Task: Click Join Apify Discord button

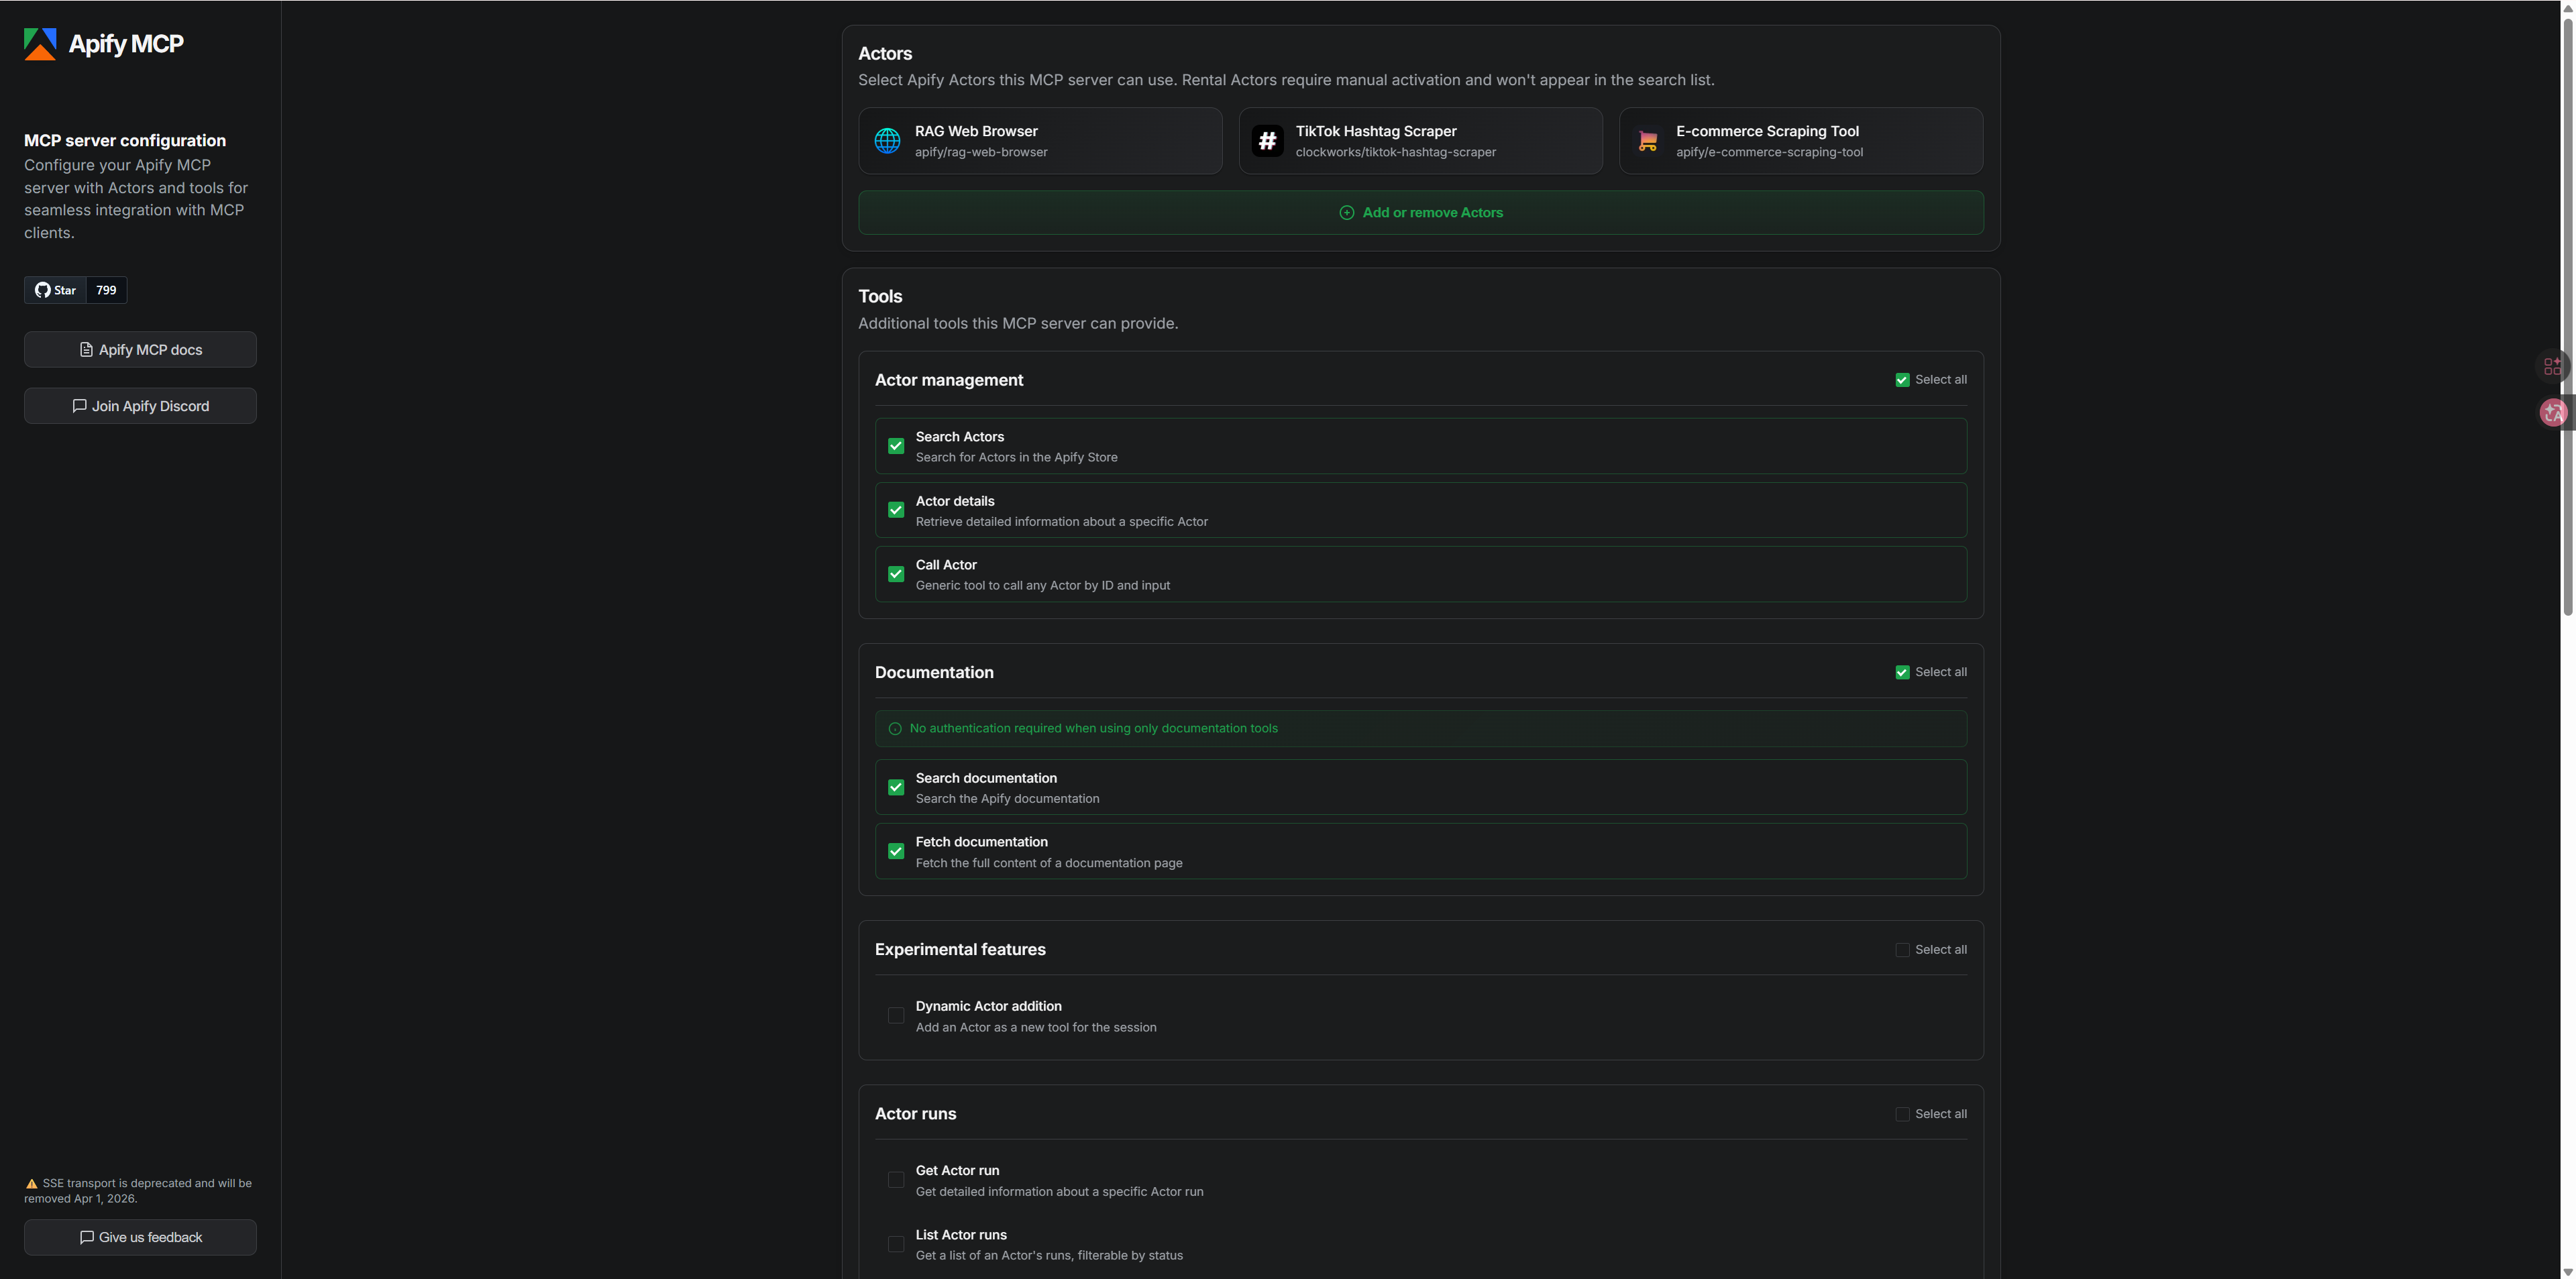Action: tap(140, 406)
